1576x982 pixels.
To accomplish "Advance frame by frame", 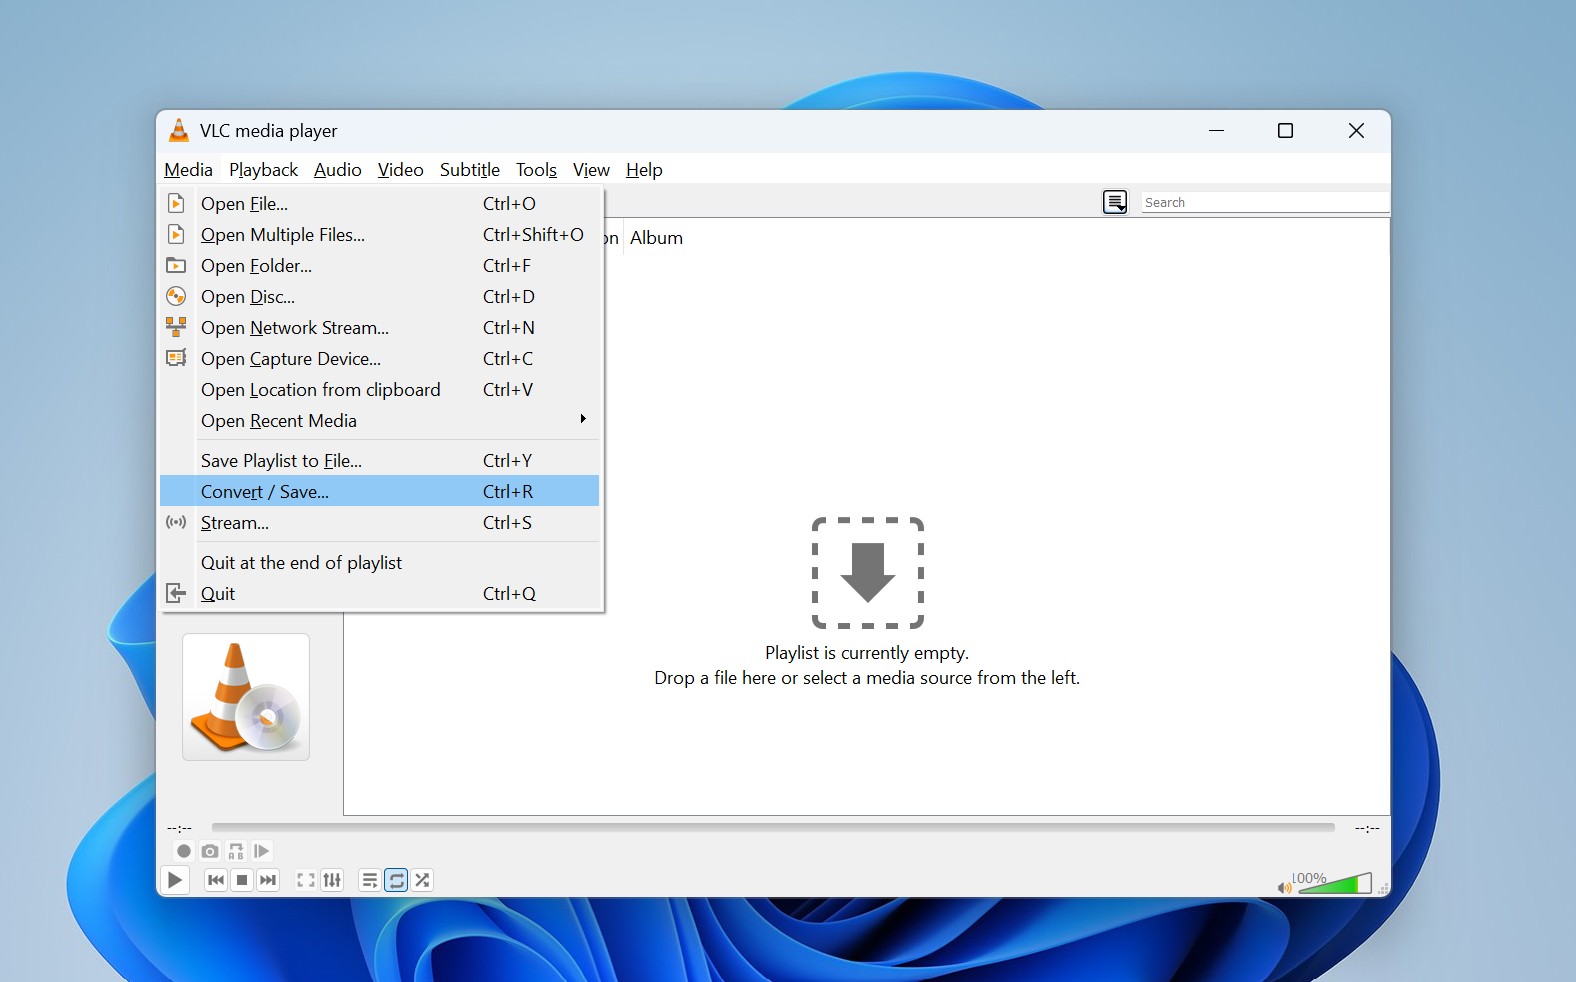I will point(262,851).
